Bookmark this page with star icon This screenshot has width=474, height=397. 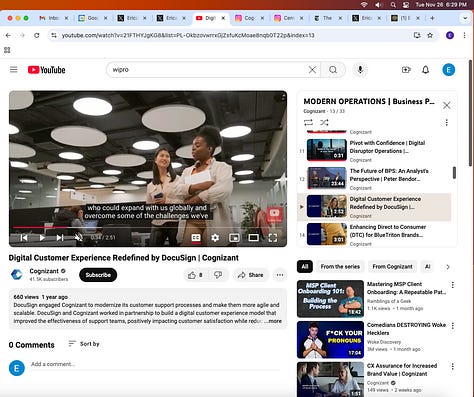430,35
